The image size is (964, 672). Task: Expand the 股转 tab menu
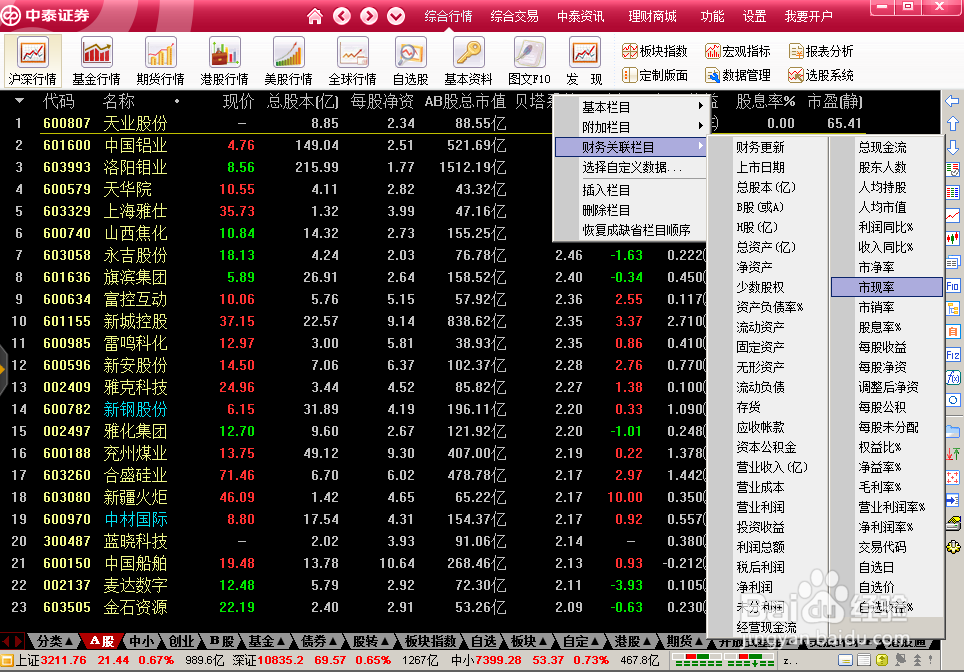coord(371,641)
